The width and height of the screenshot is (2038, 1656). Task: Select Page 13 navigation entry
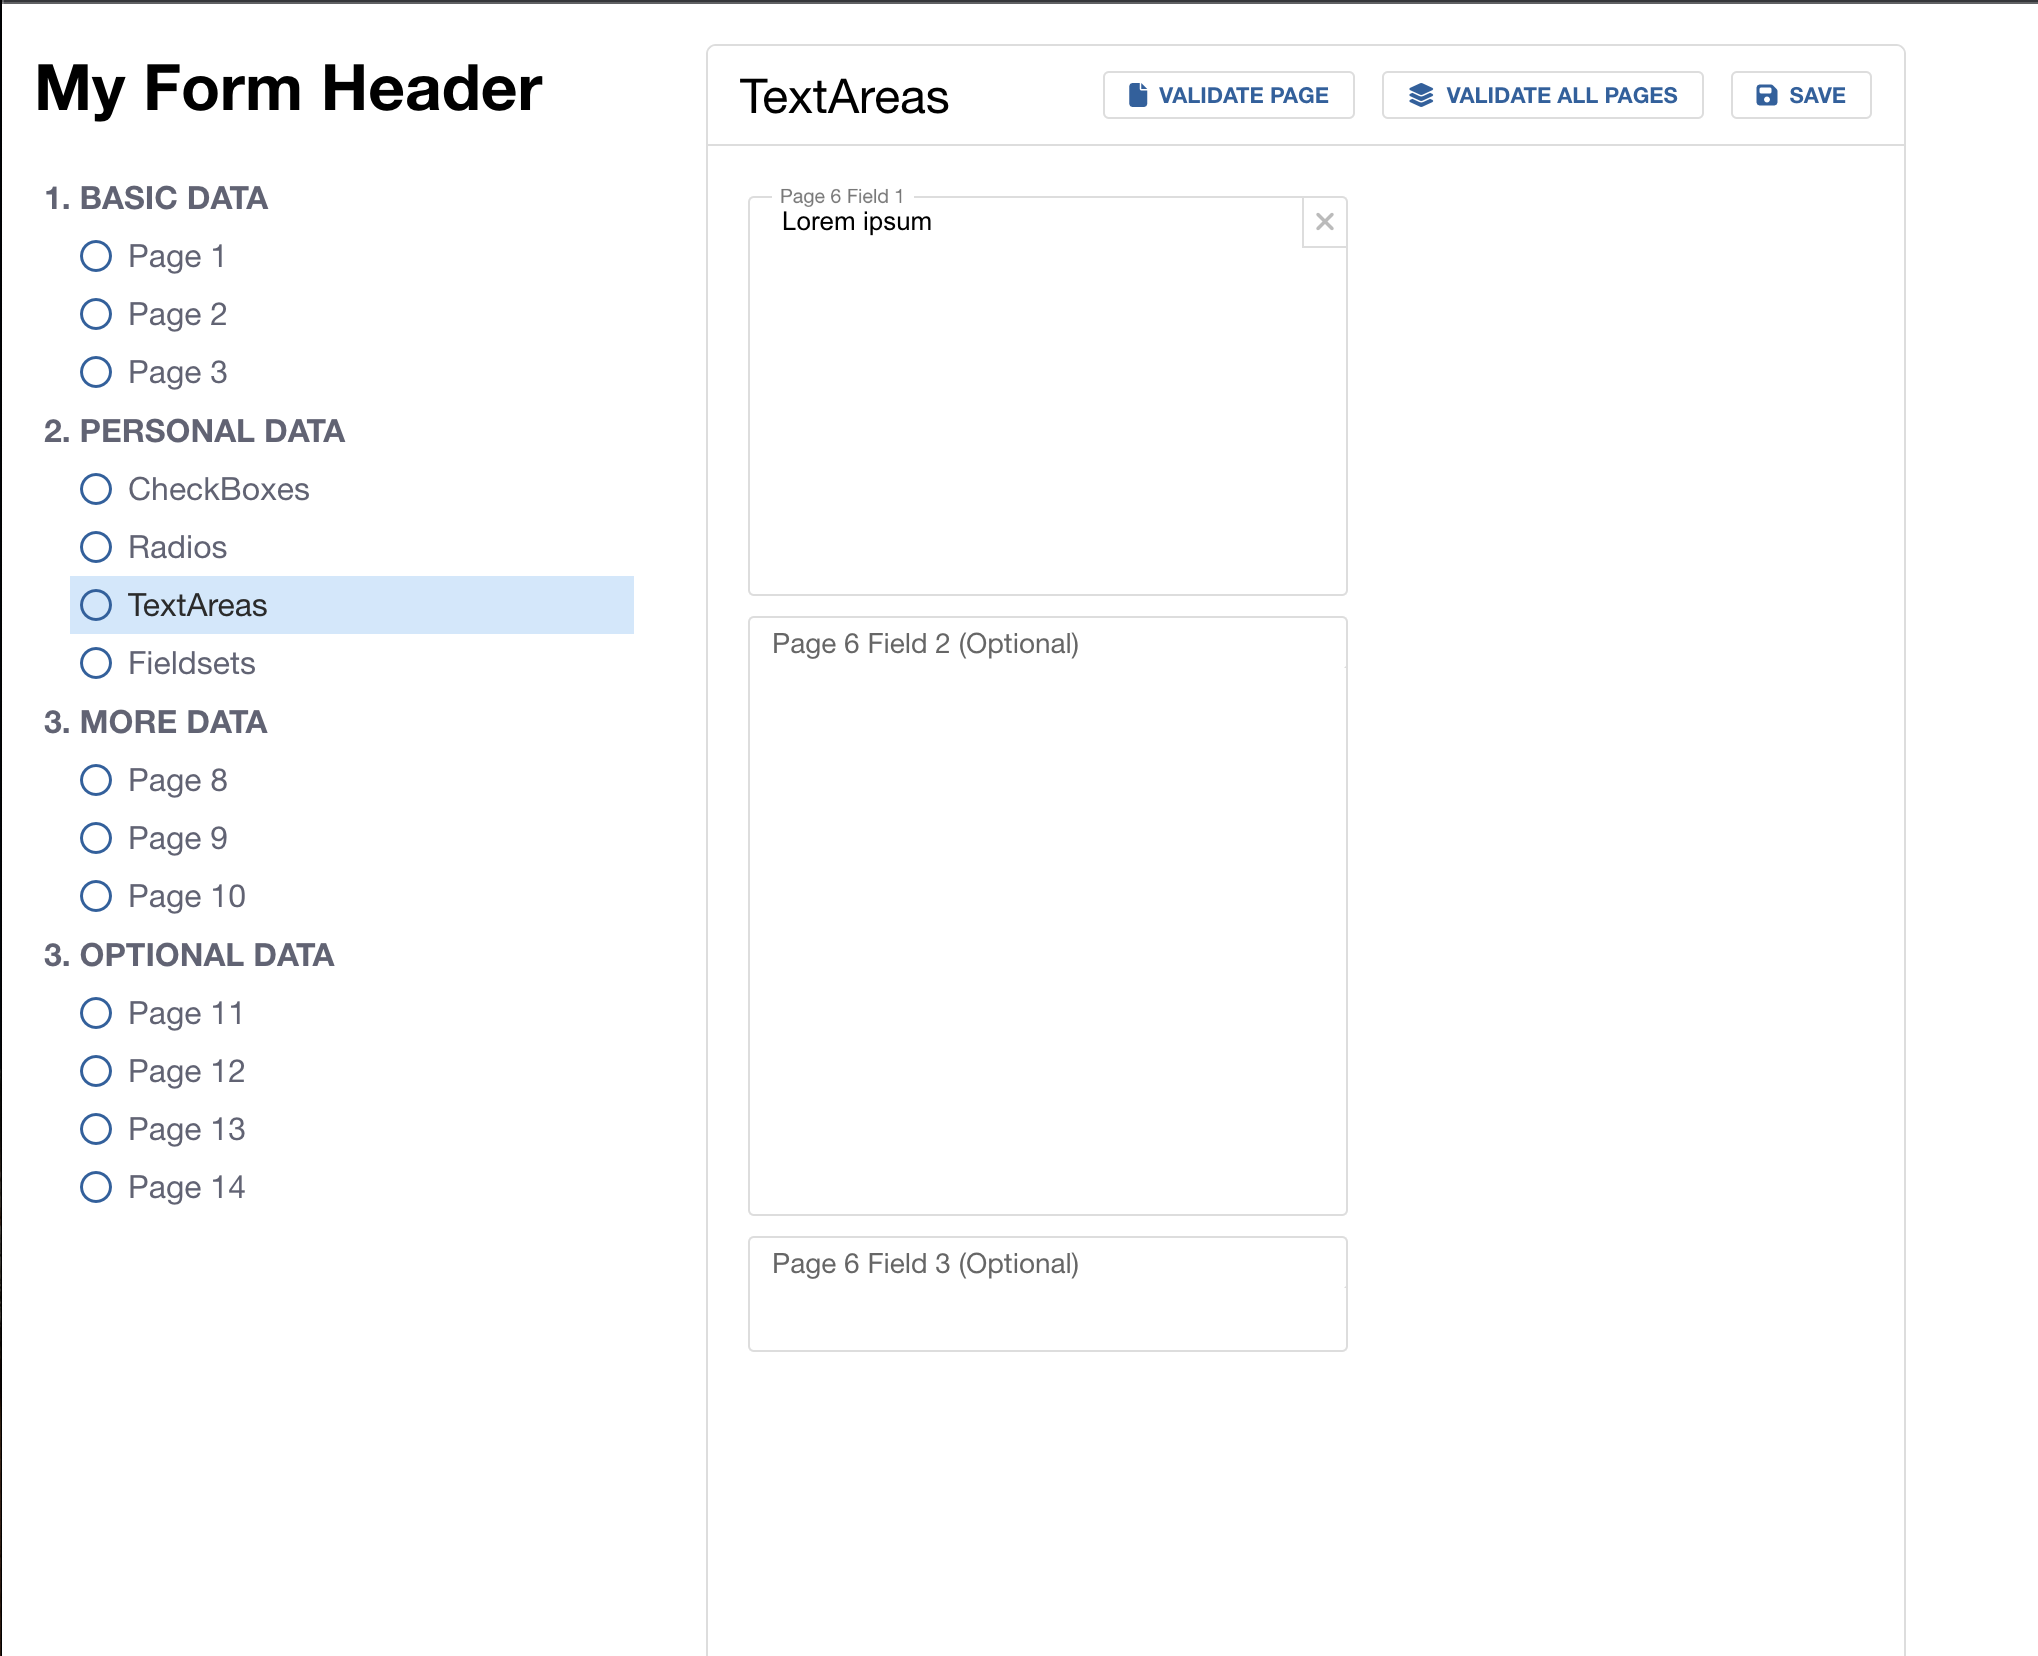(352, 1129)
